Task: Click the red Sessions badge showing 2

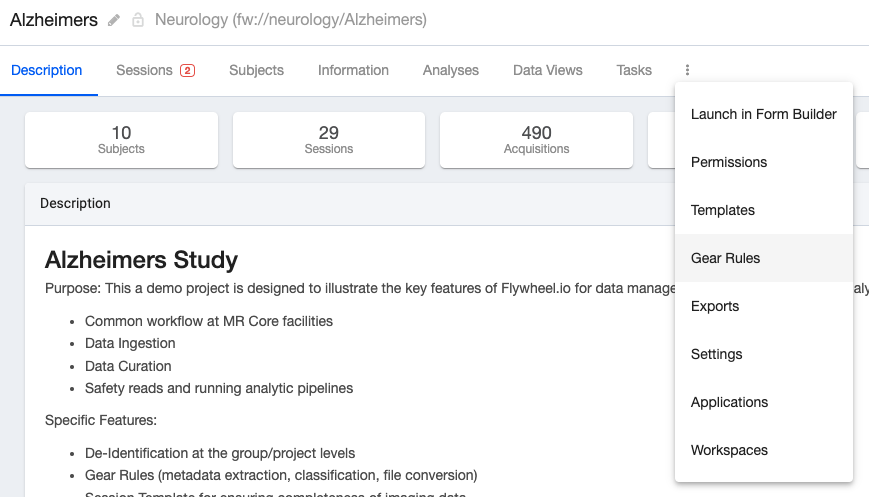Action: (x=187, y=70)
